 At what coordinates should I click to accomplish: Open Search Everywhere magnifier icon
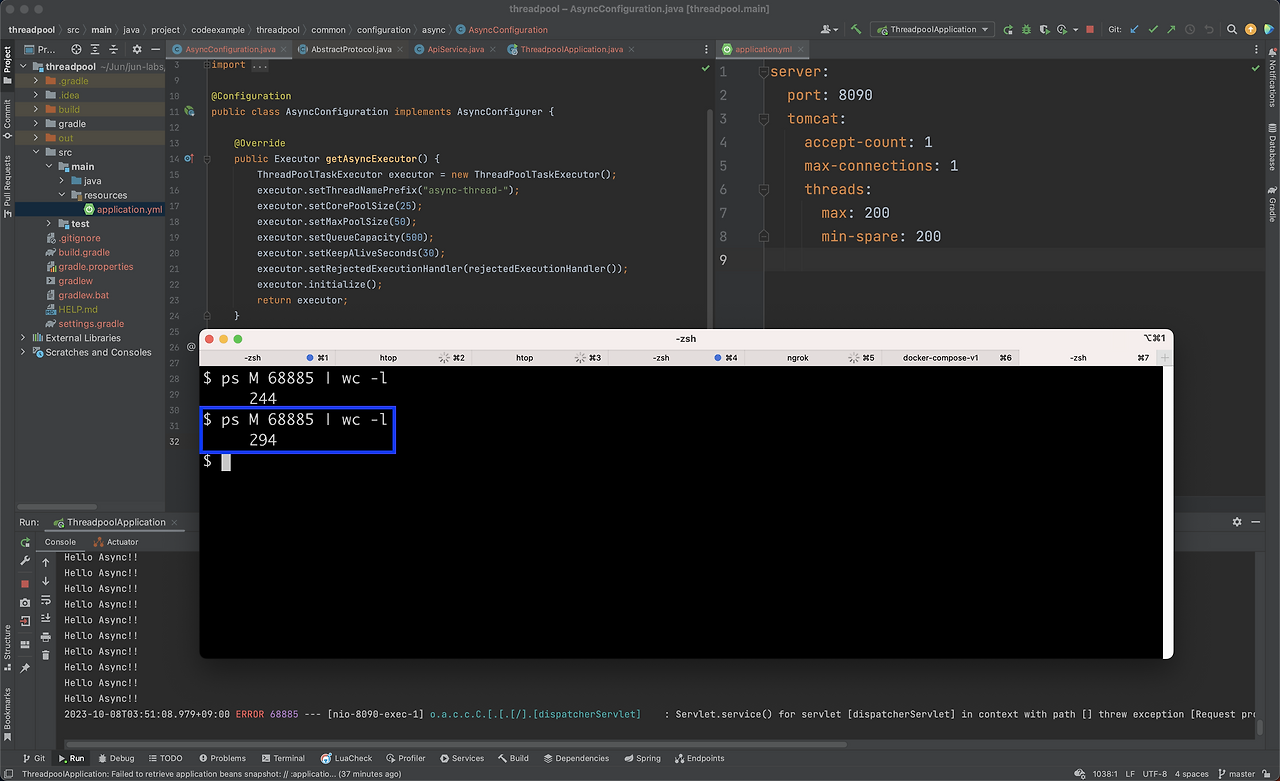click(x=1231, y=30)
